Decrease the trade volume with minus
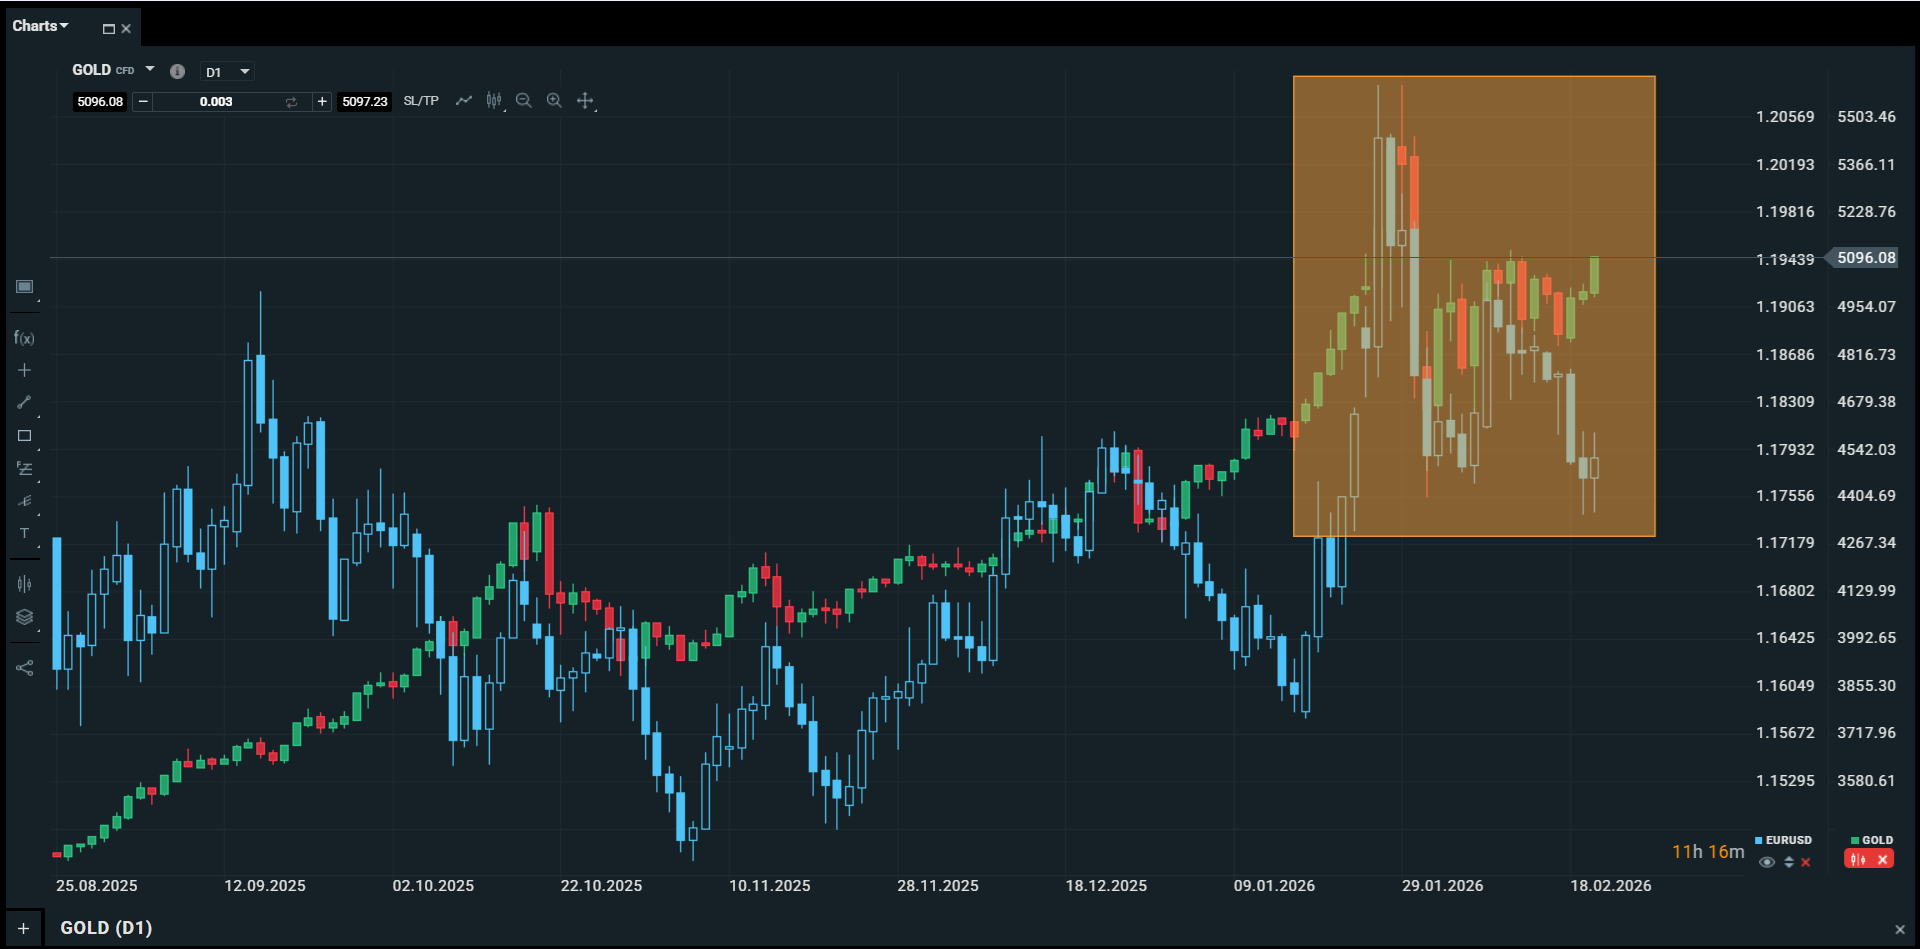The height and width of the screenshot is (949, 1920). (143, 102)
